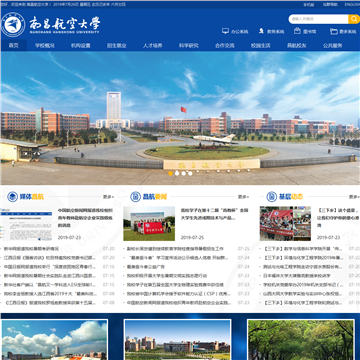Screen dimensions: 360x360
Task: Go to the 首页 nav tab
Action: coord(13,45)
